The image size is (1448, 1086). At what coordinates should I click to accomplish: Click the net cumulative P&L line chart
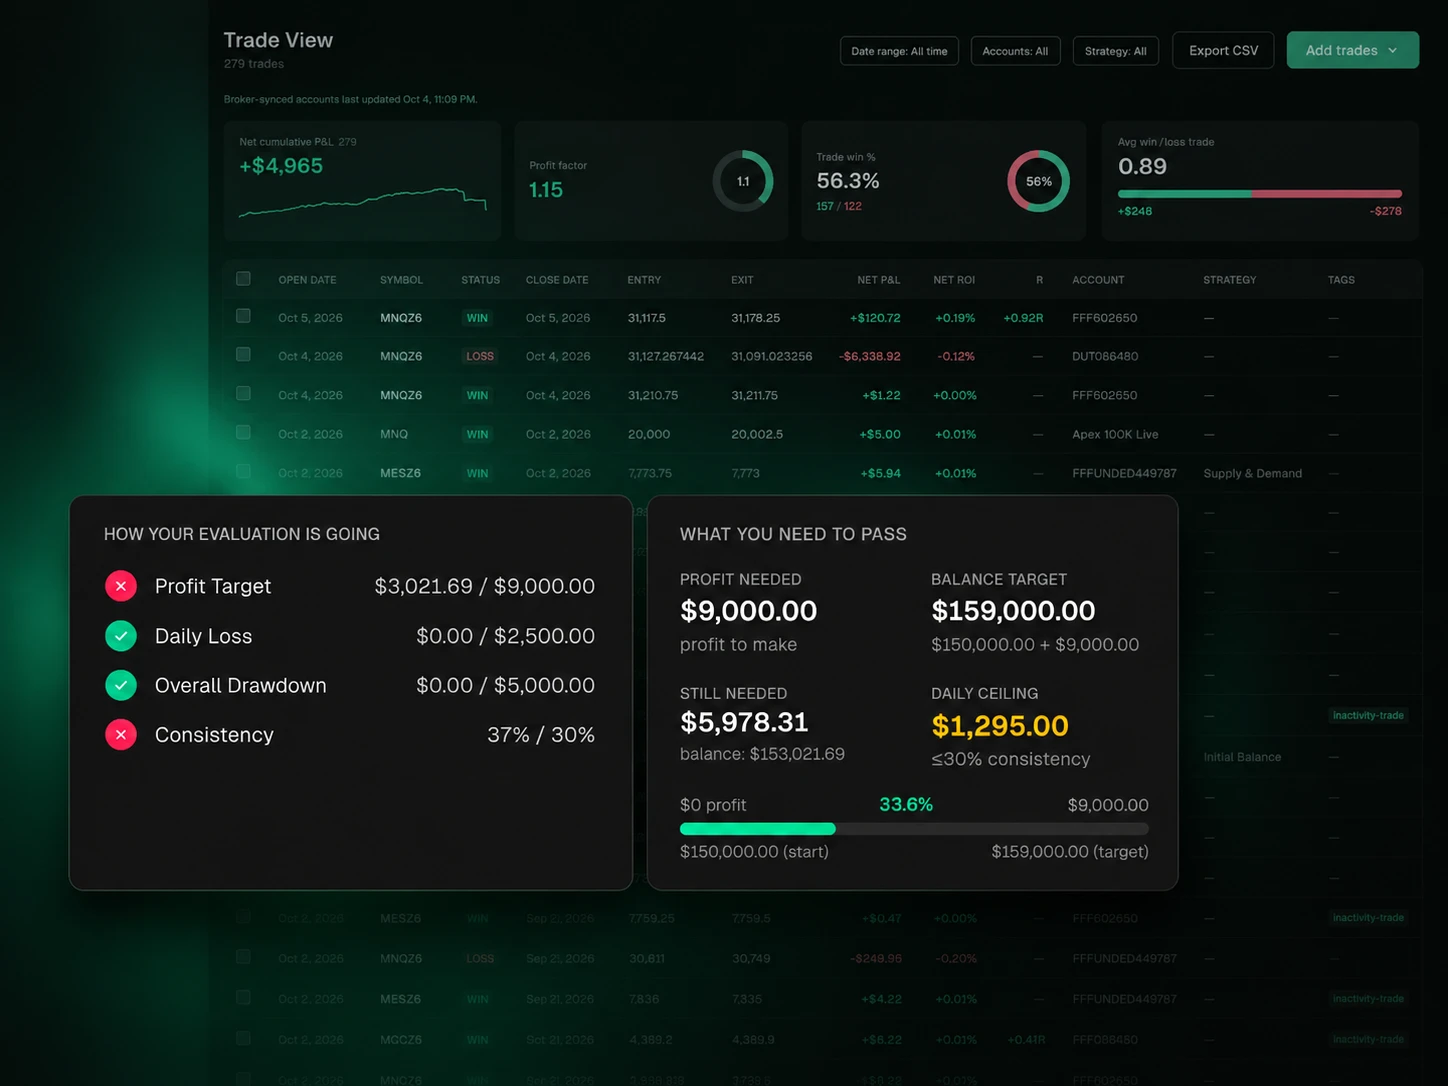(362, 201)
